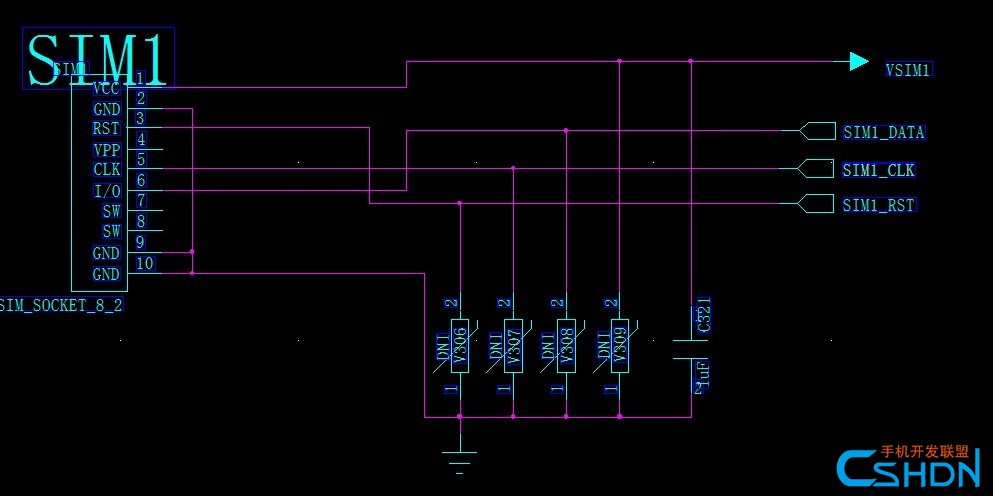Select the ground symbol at bottom
Image resolution: width=993 pixels, height=496 pixels.
coord(460,461)
